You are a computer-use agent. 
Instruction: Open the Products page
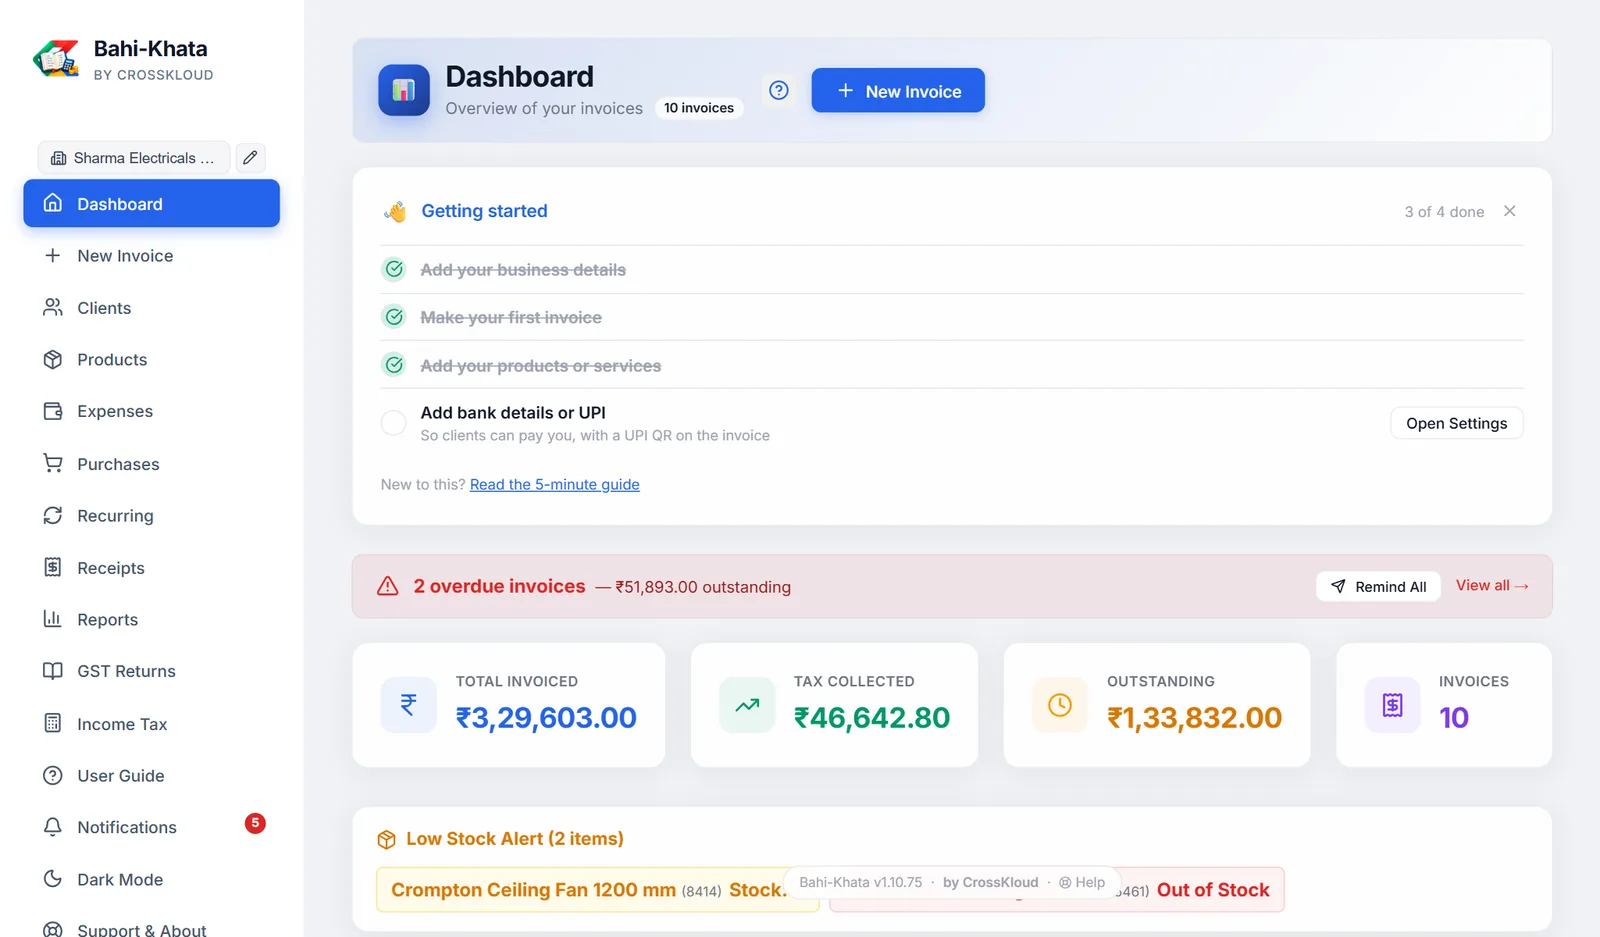tap(151, 360)
